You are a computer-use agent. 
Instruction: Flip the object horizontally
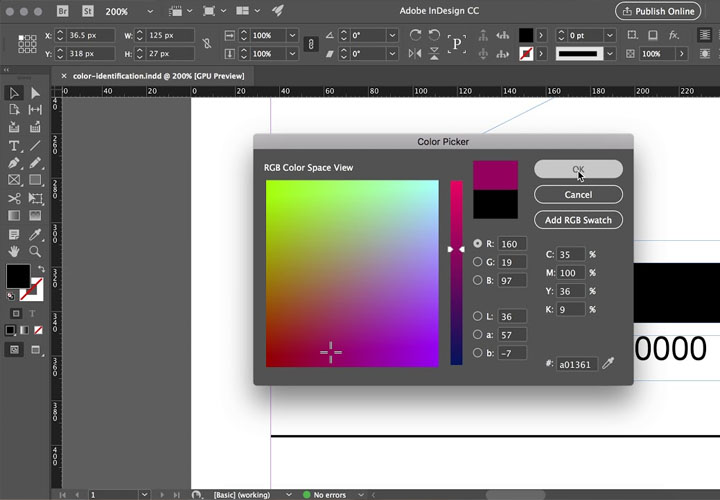pyautogui.click(x=415, y=54)
